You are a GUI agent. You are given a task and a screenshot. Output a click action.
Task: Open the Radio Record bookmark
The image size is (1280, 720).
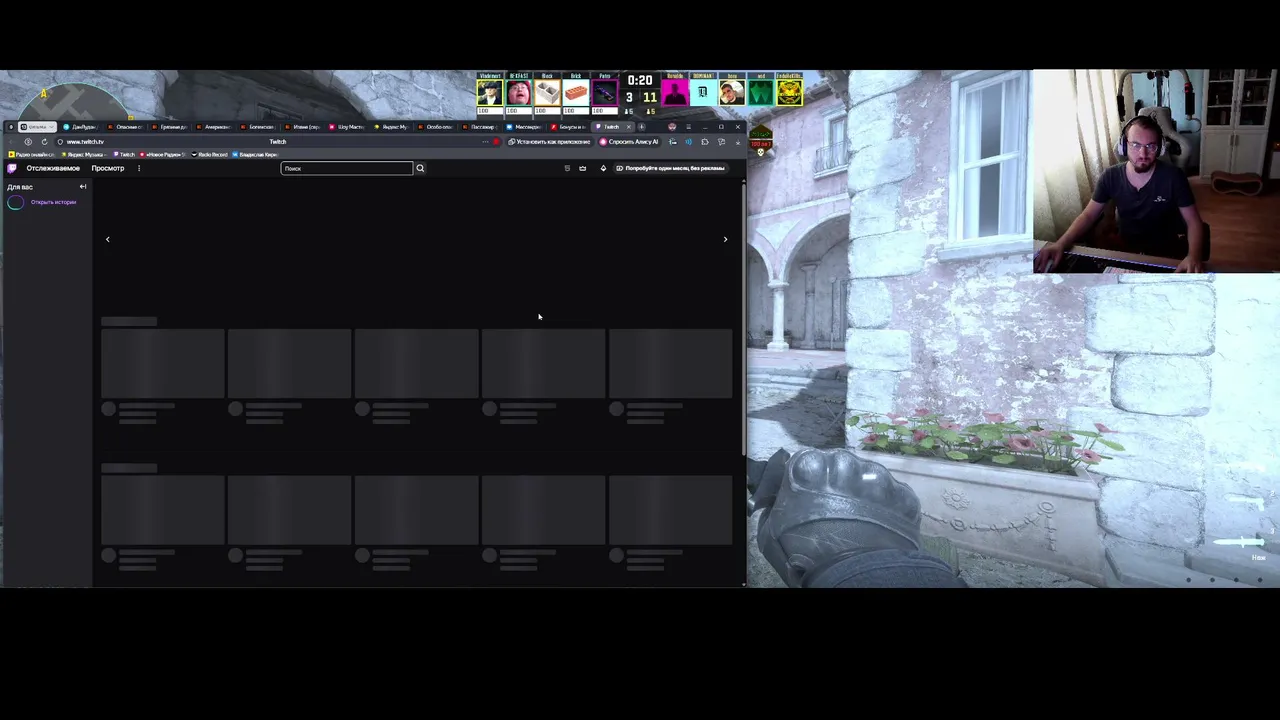pyautogui.click(x=210, y=155)
